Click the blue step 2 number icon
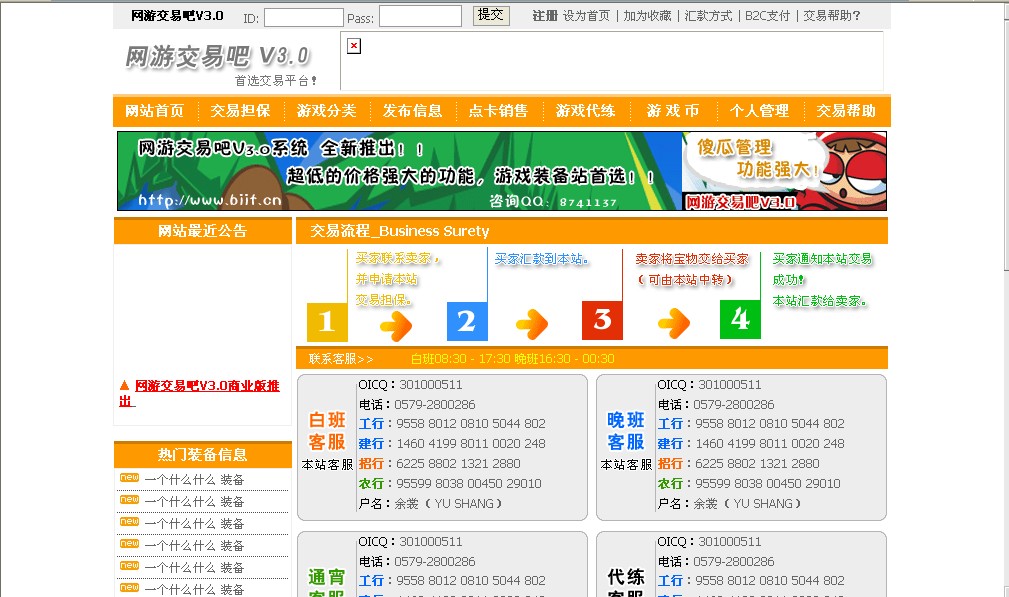This screenshot has height=597, width=1009. click(x=467, y=321)
